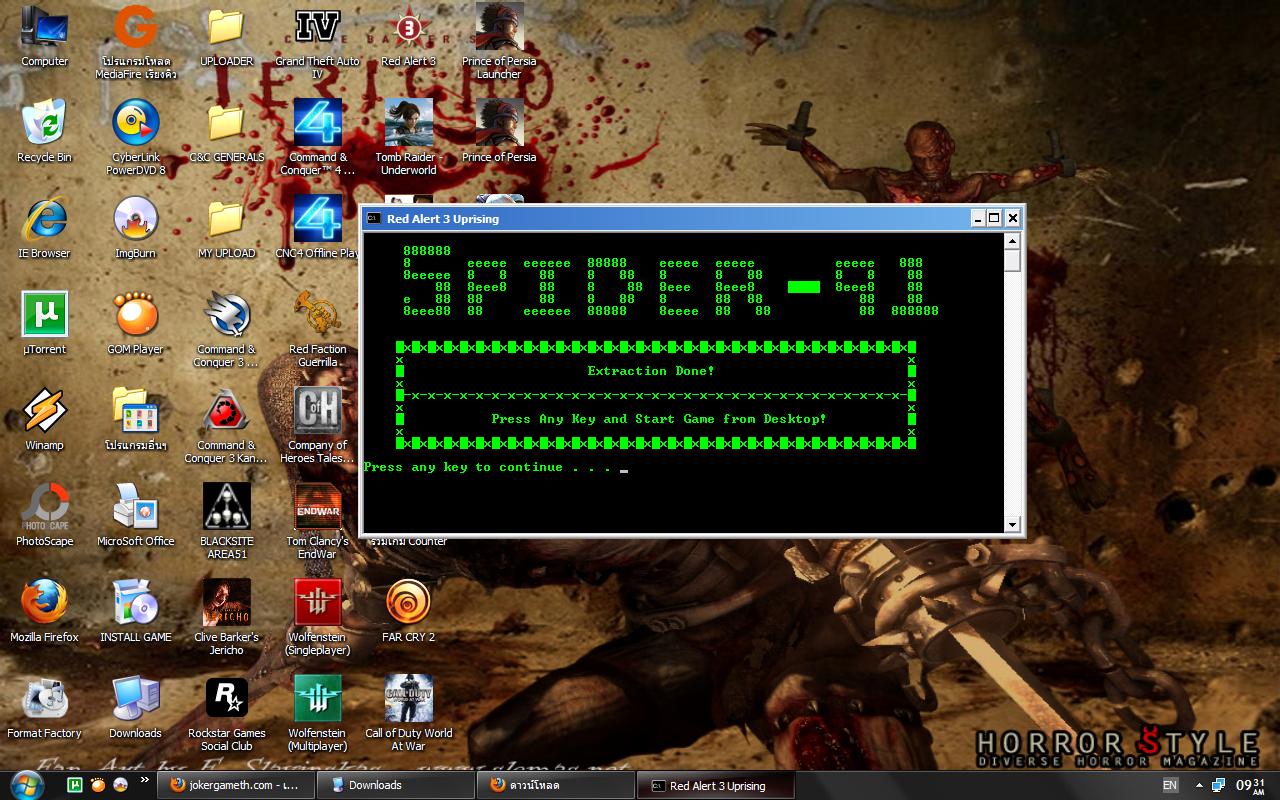Viewport: 1280px width, 800px height.
Task: Minimize the Red Alert 3 Uprising window
Action: 978,218
